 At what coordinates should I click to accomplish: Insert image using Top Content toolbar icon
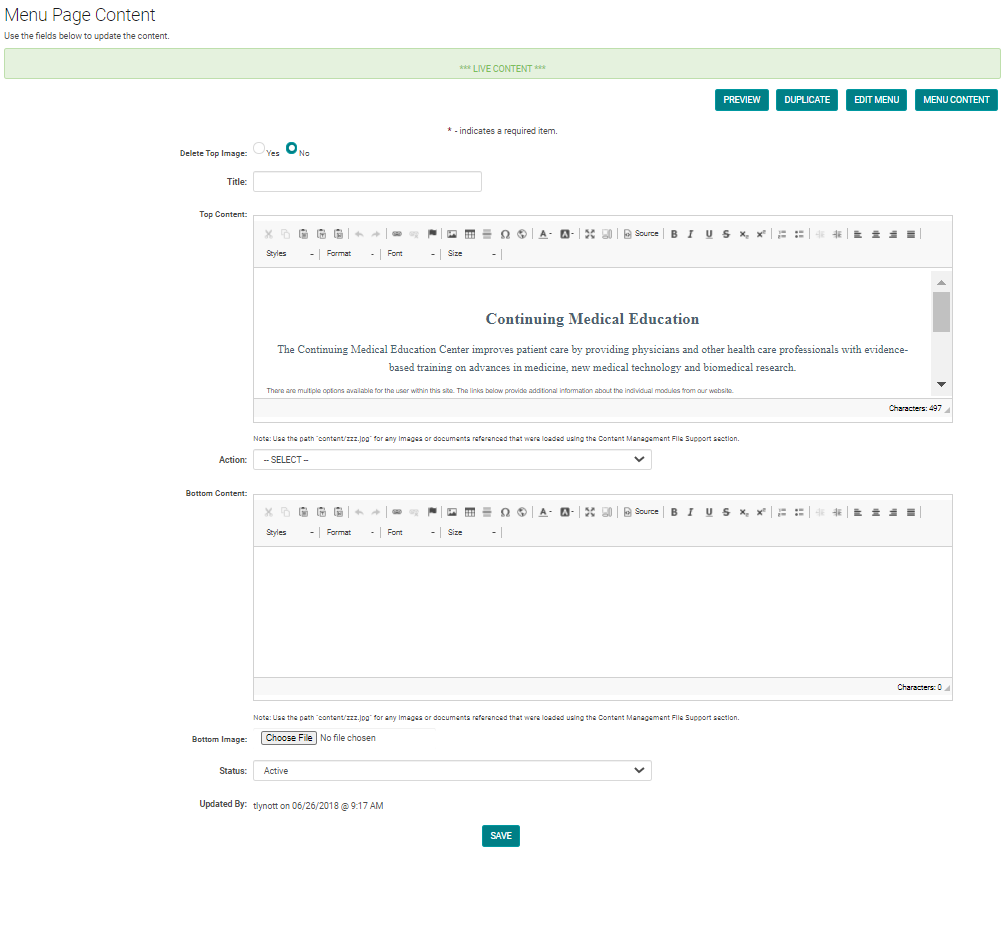(x=452, y=234)
